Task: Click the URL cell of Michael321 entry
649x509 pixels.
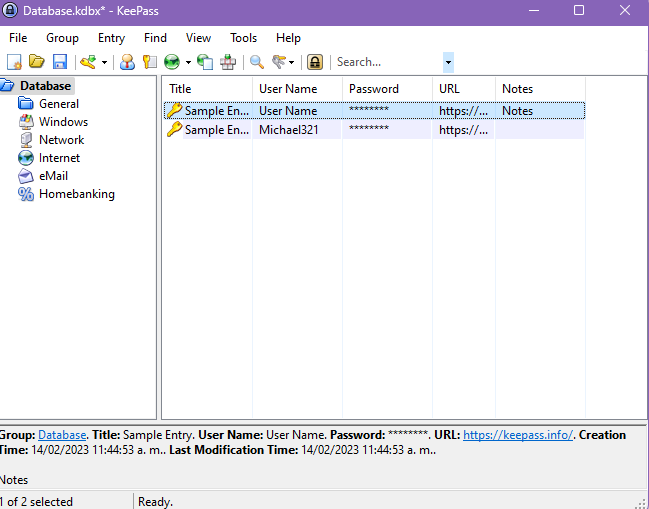Action: pyautogui.click(x=464, y=130)
